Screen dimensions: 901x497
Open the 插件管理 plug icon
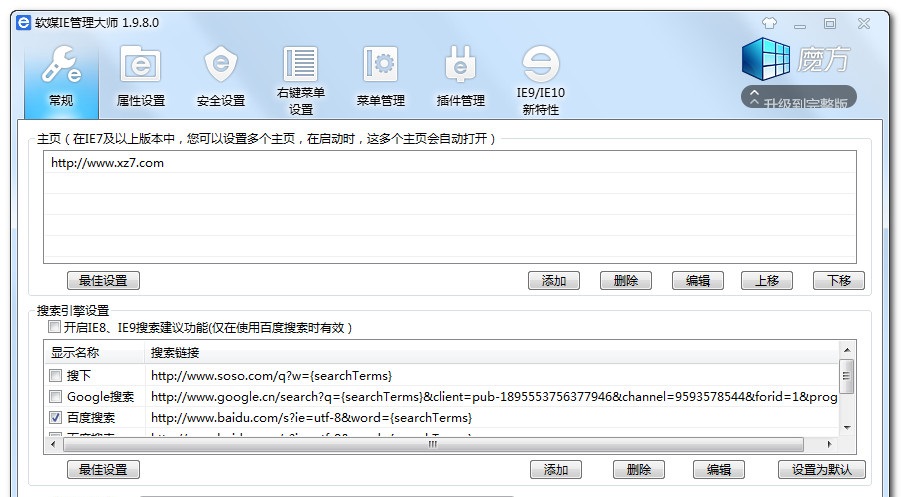tap(460, 64)
